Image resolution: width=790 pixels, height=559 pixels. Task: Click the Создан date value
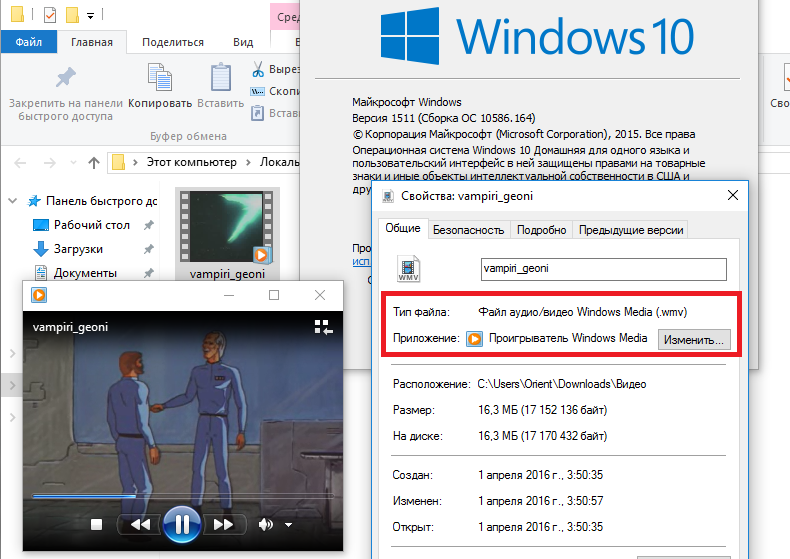tap(541, 474)
